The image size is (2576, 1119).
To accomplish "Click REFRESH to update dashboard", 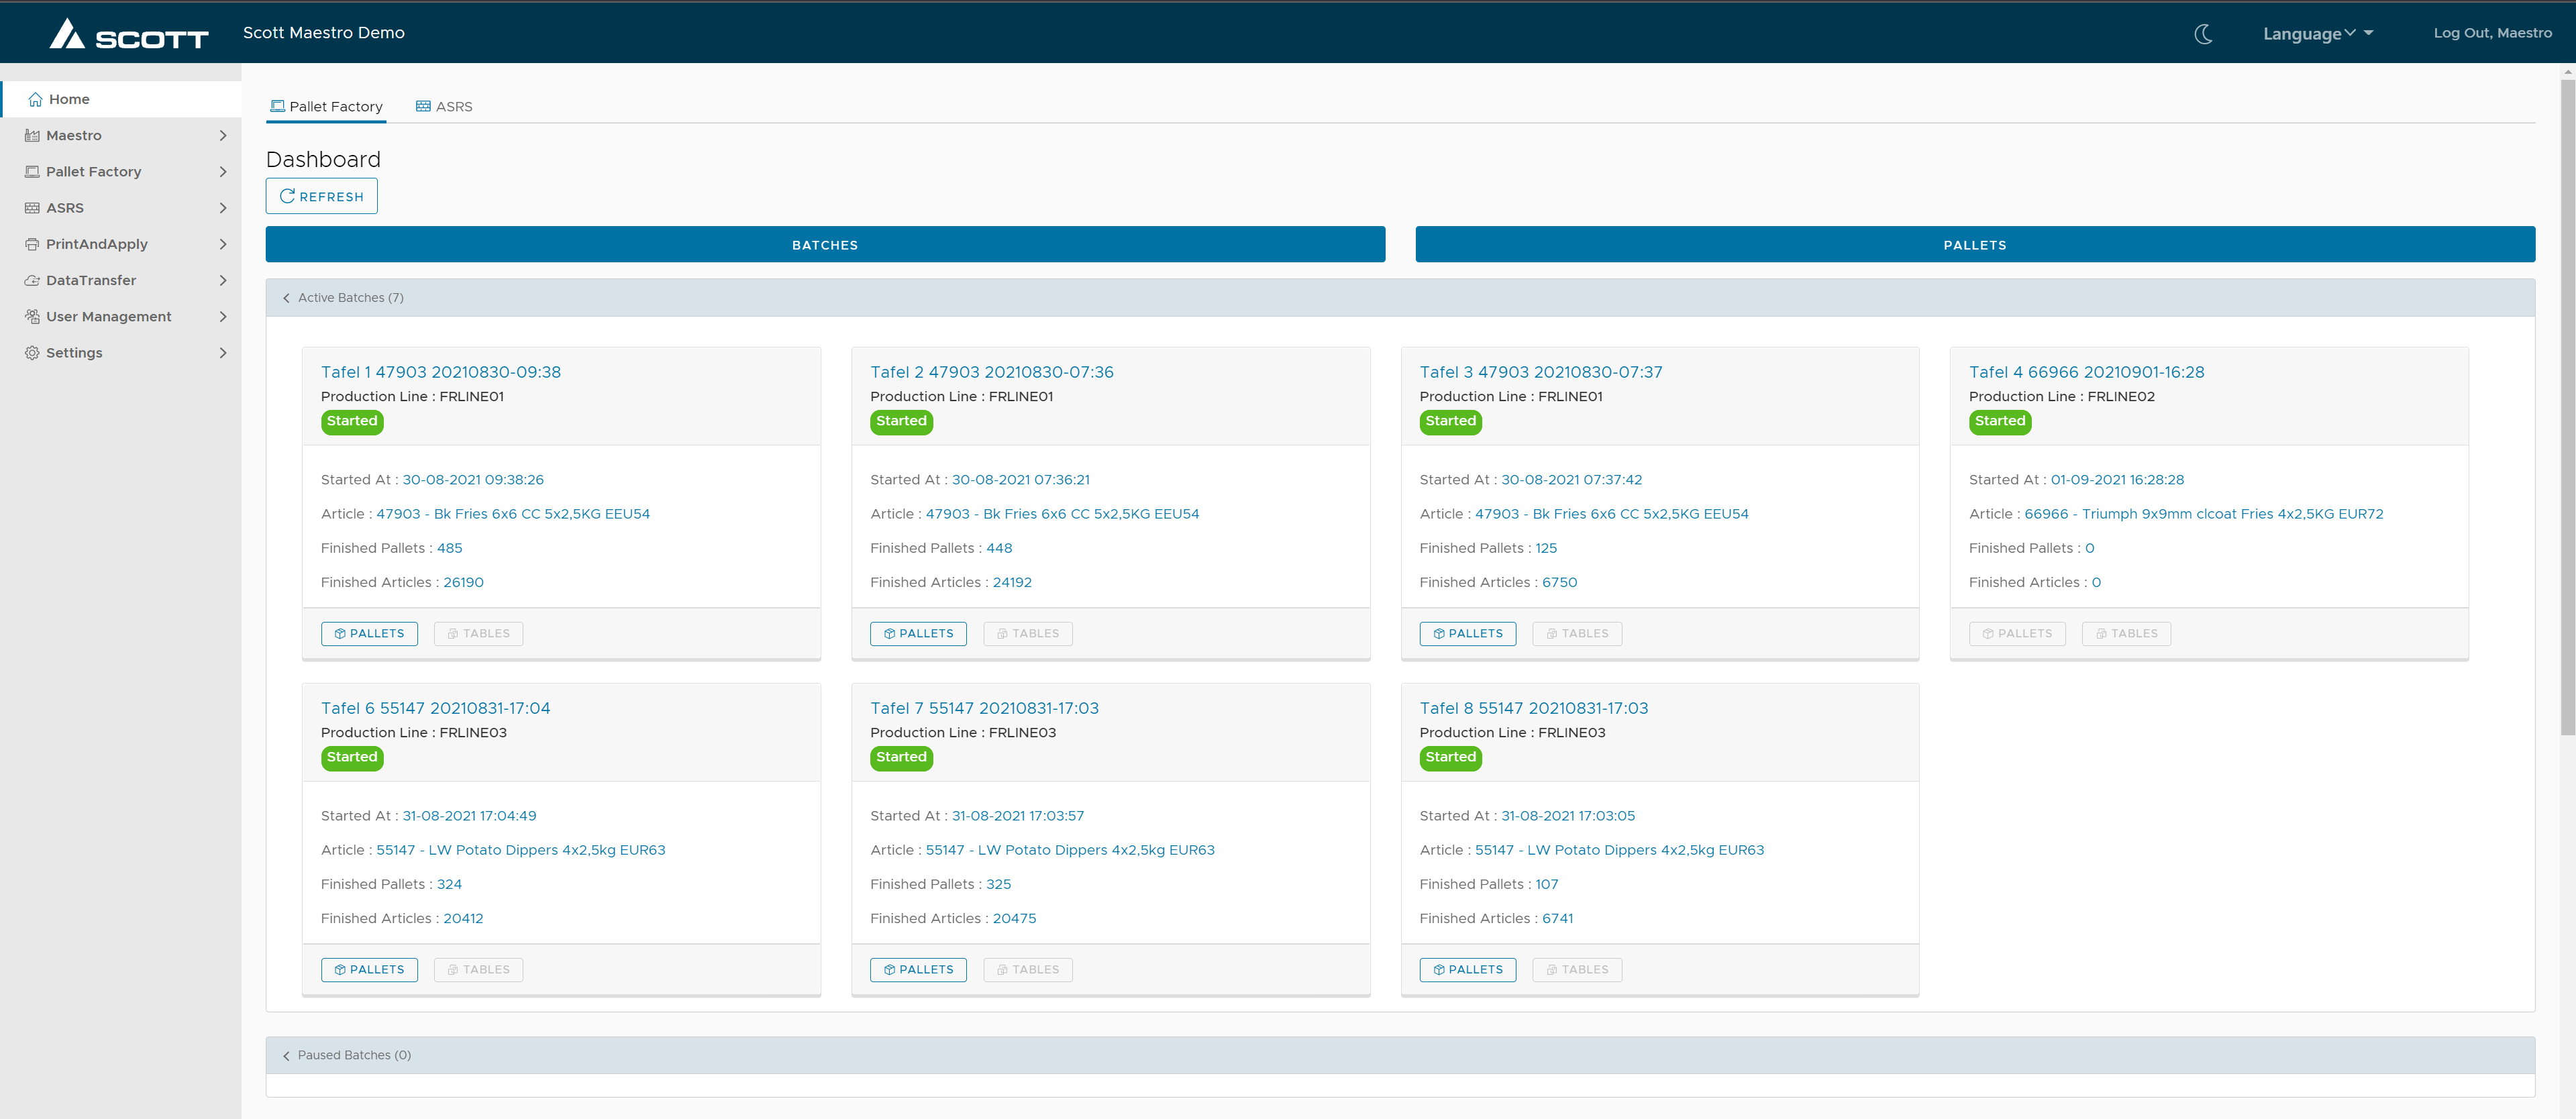I will tap(322, 195).
